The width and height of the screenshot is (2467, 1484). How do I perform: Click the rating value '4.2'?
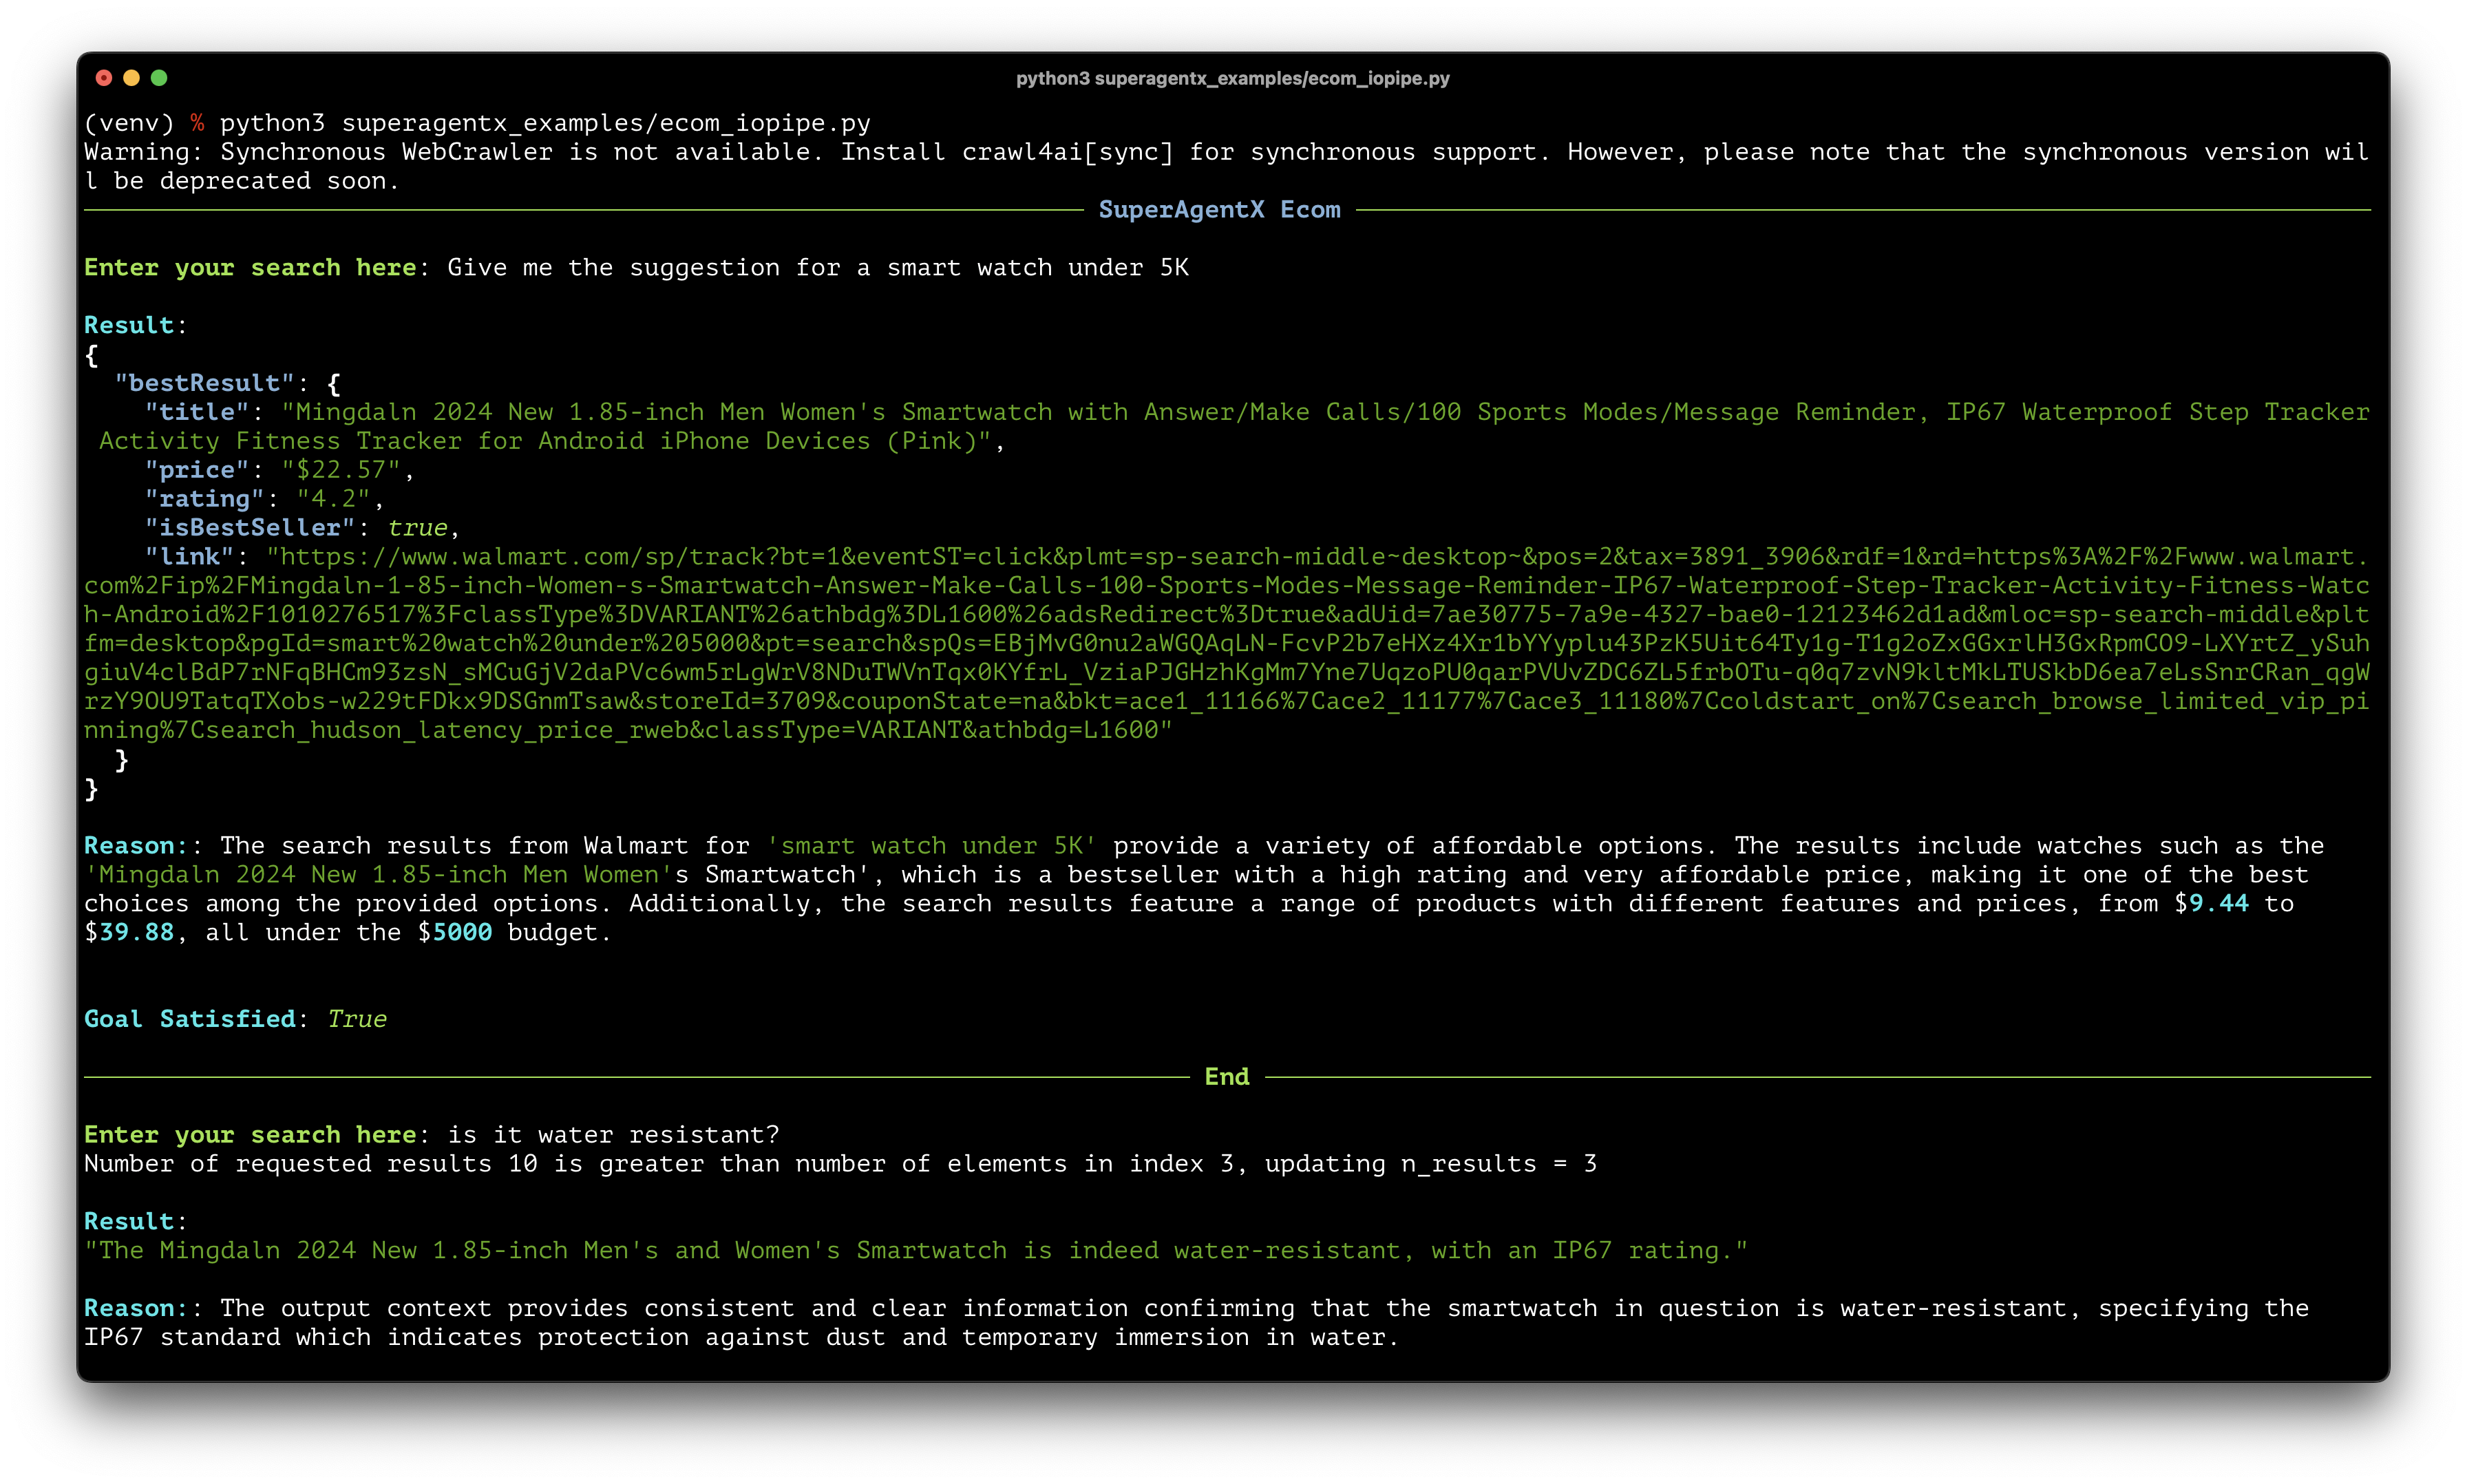333,499
